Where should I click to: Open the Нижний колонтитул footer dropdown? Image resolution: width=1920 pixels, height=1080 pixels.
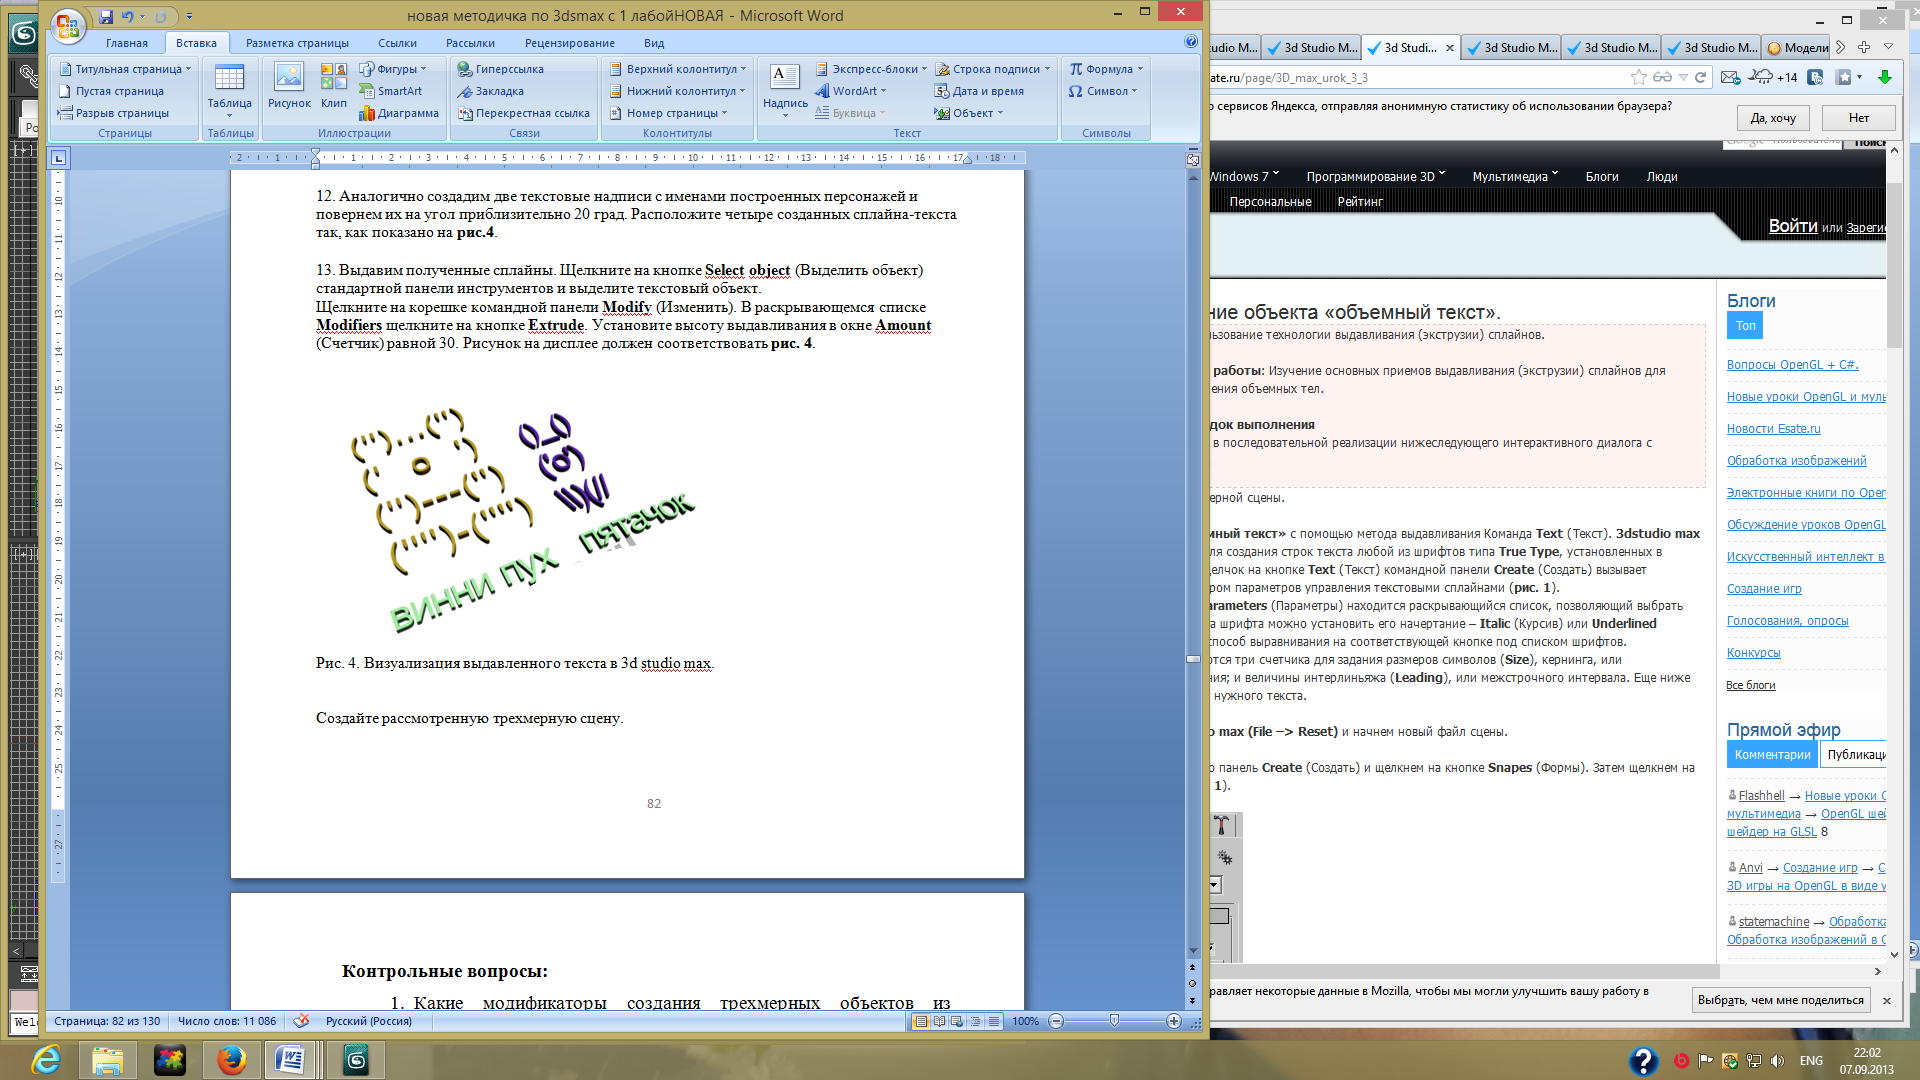(677, 91)
